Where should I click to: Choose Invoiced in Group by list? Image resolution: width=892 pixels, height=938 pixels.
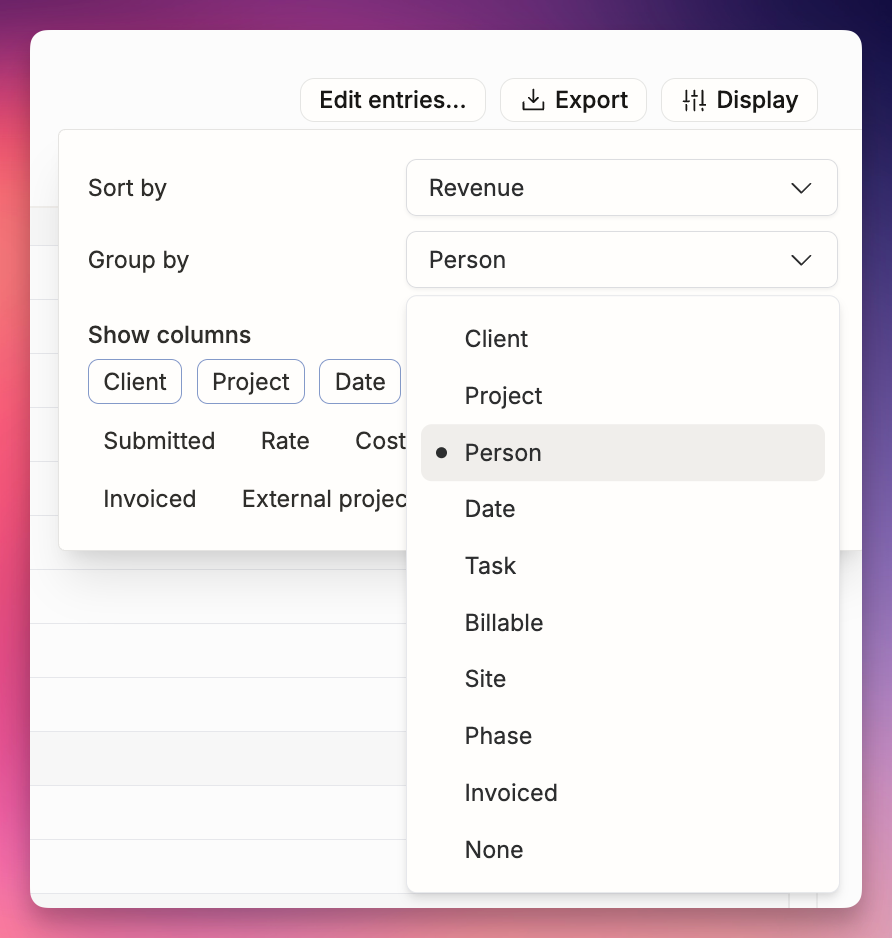coord(623,793)
